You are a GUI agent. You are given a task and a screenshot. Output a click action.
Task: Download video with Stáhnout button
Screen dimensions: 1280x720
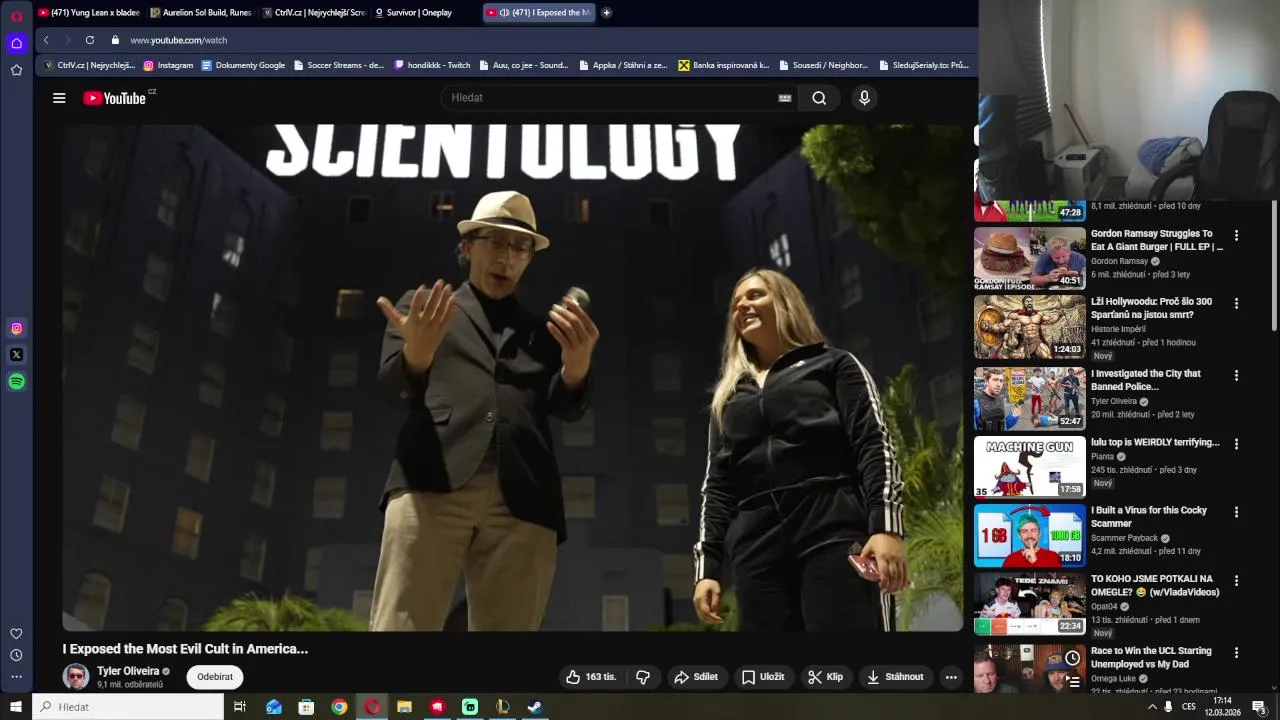896,677
